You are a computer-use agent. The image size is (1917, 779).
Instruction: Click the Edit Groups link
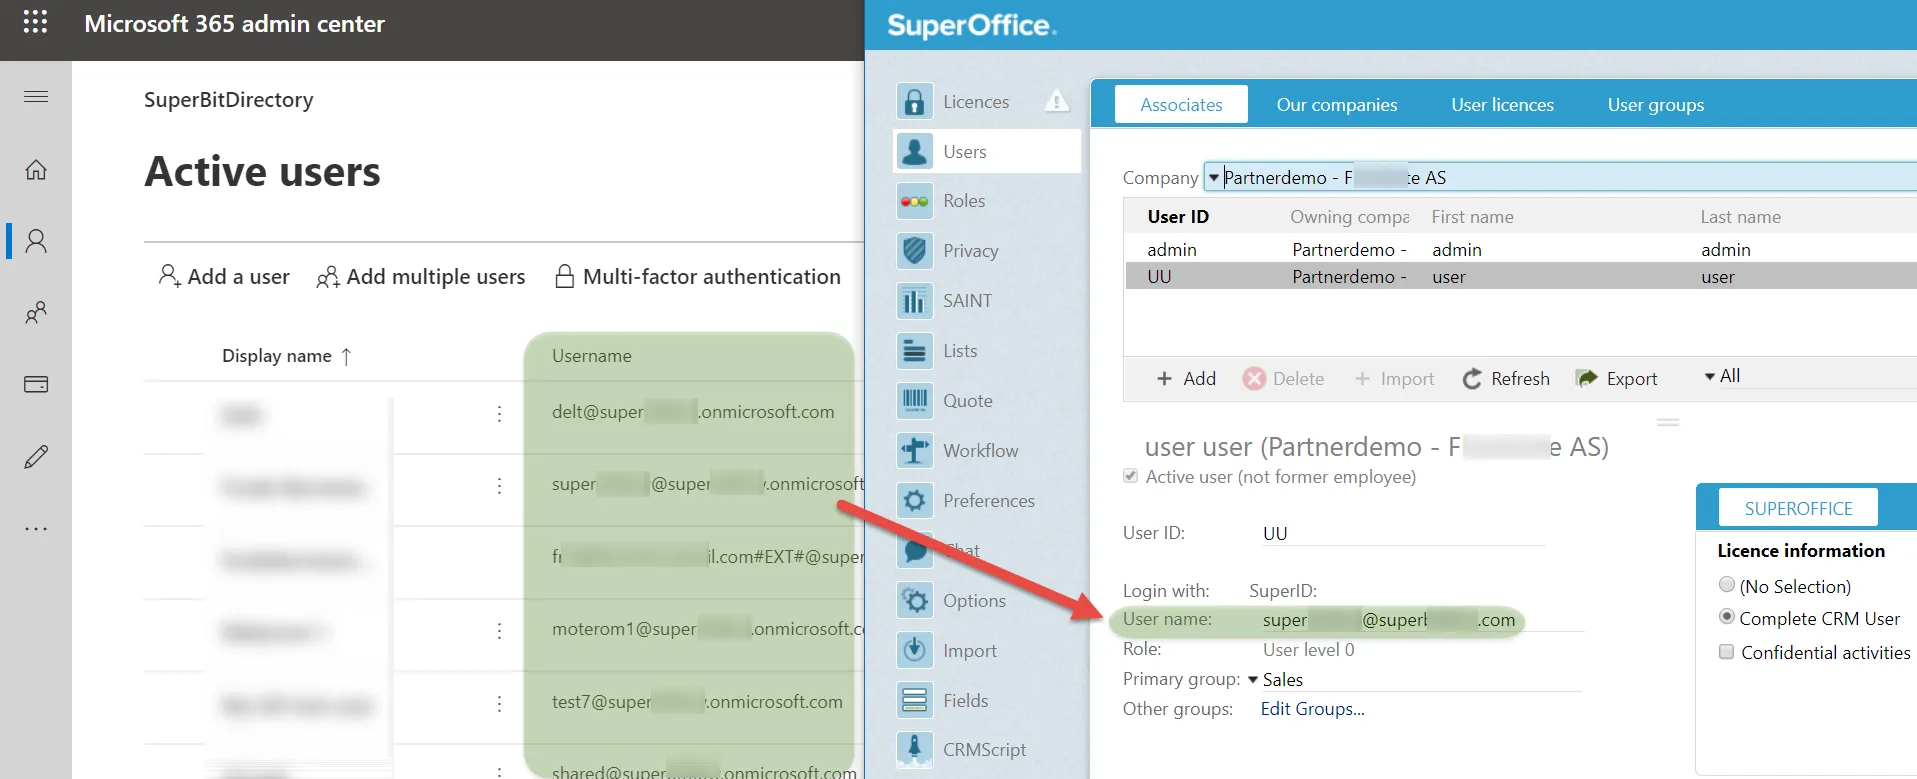(x=1312, y=709)
